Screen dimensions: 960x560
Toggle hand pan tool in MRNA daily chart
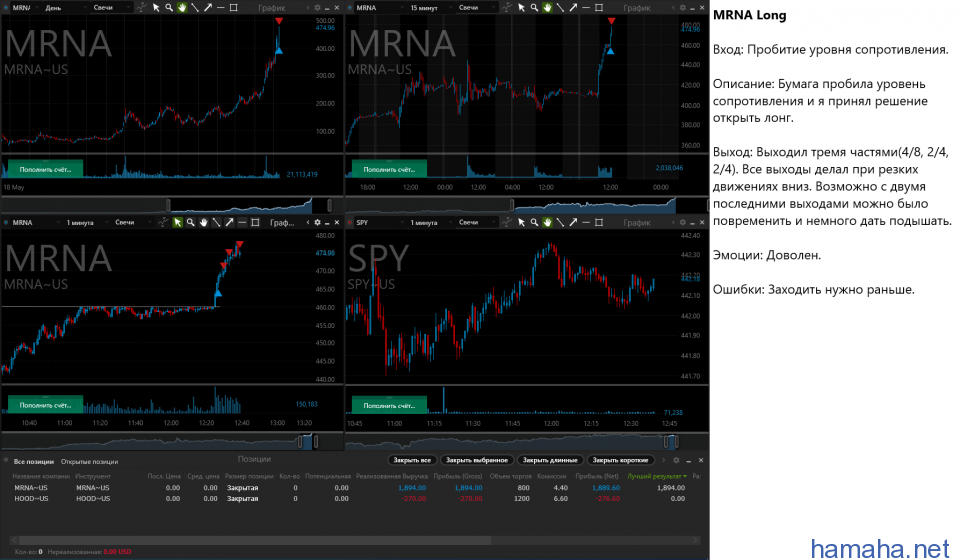pos(182,7)
